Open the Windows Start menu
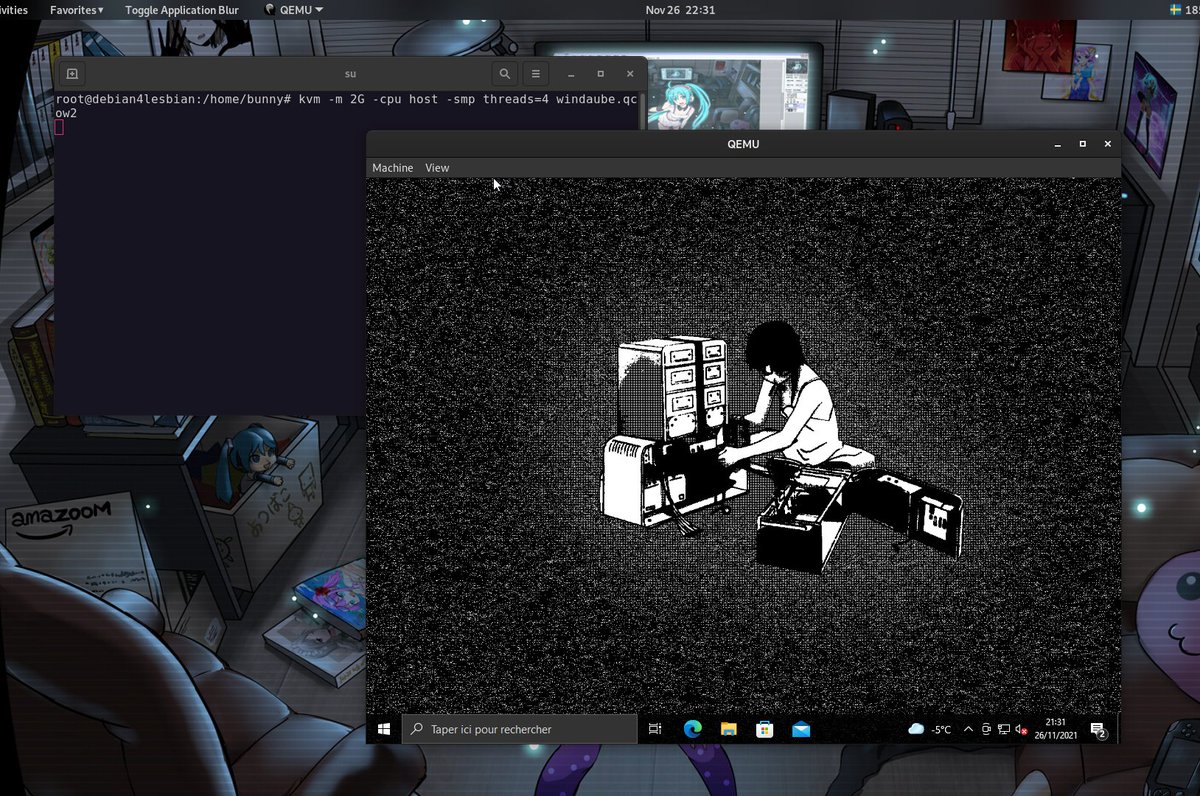The height and width of the screenshot is (796, 1200). pos(384,729)
